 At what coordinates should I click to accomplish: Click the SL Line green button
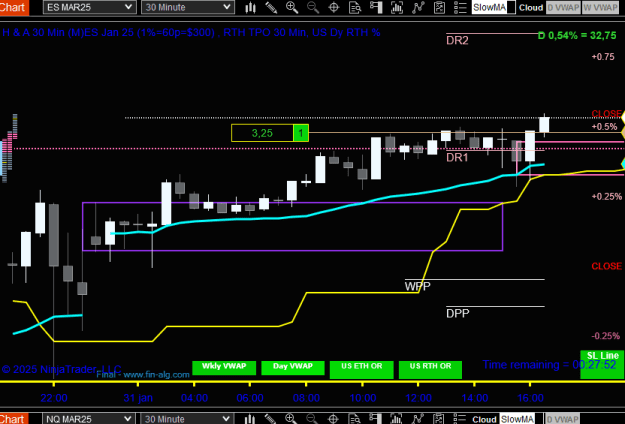tap(602, 364)
